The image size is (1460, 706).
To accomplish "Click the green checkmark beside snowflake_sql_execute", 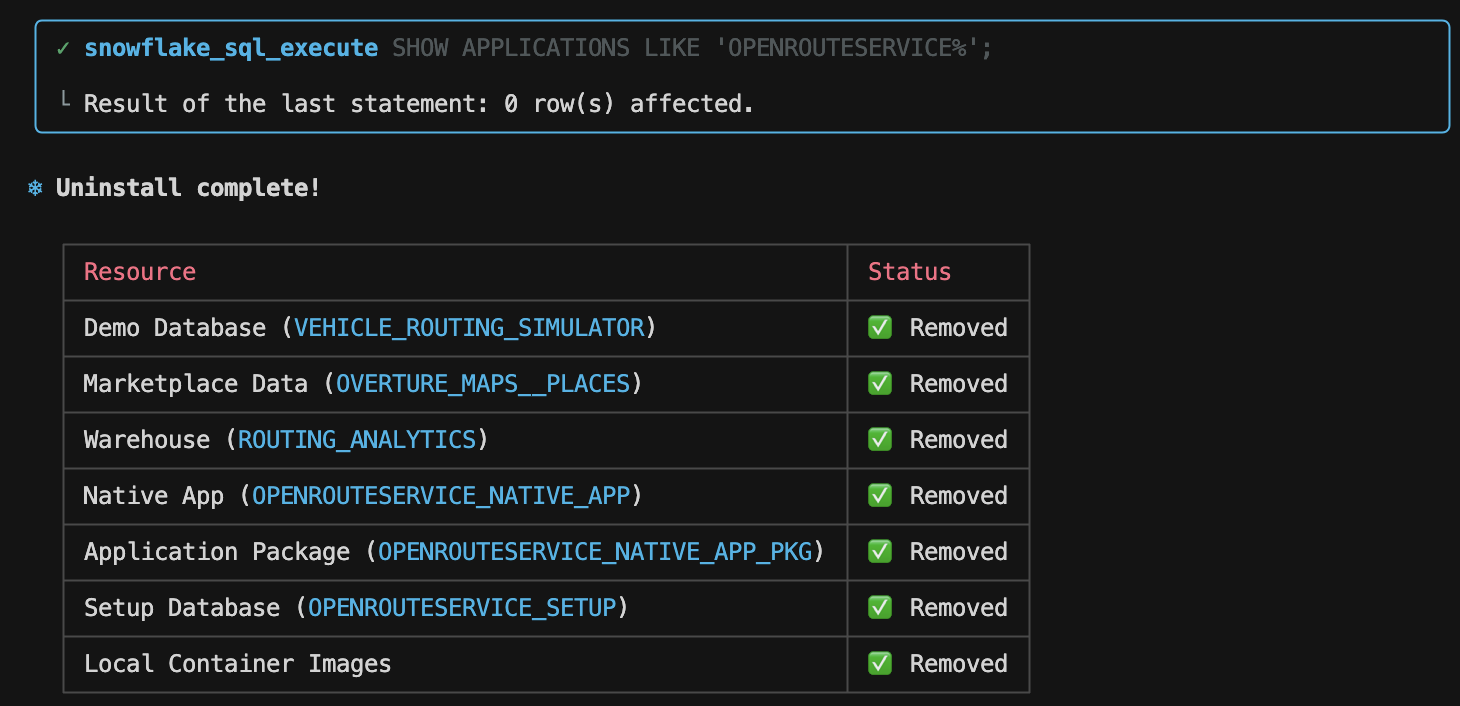I will 63,48.
